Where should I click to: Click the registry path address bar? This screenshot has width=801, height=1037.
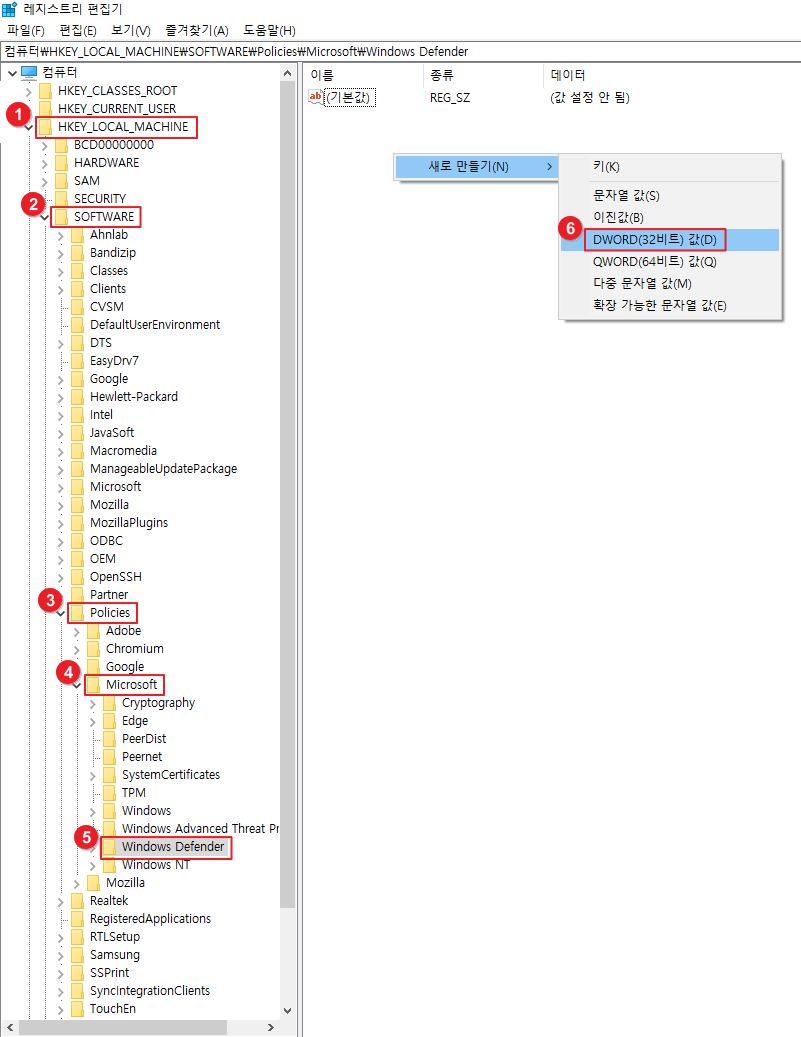(x=400, y=52)
